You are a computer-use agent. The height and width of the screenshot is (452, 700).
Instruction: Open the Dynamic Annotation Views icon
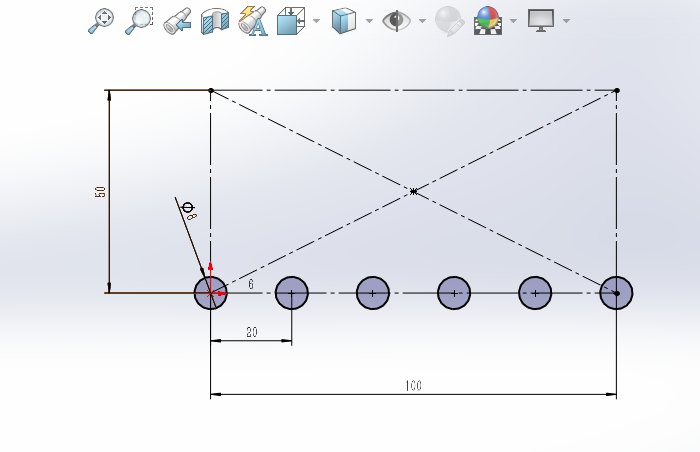253,21
